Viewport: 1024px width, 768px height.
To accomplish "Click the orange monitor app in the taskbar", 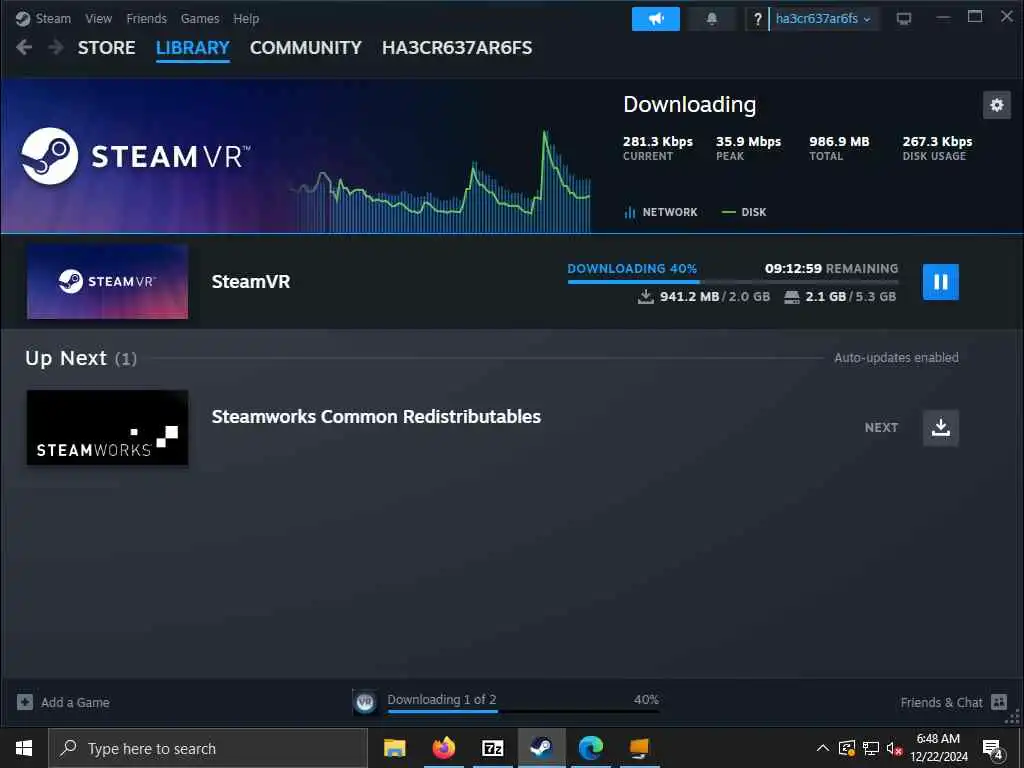I will click(639, 748).
